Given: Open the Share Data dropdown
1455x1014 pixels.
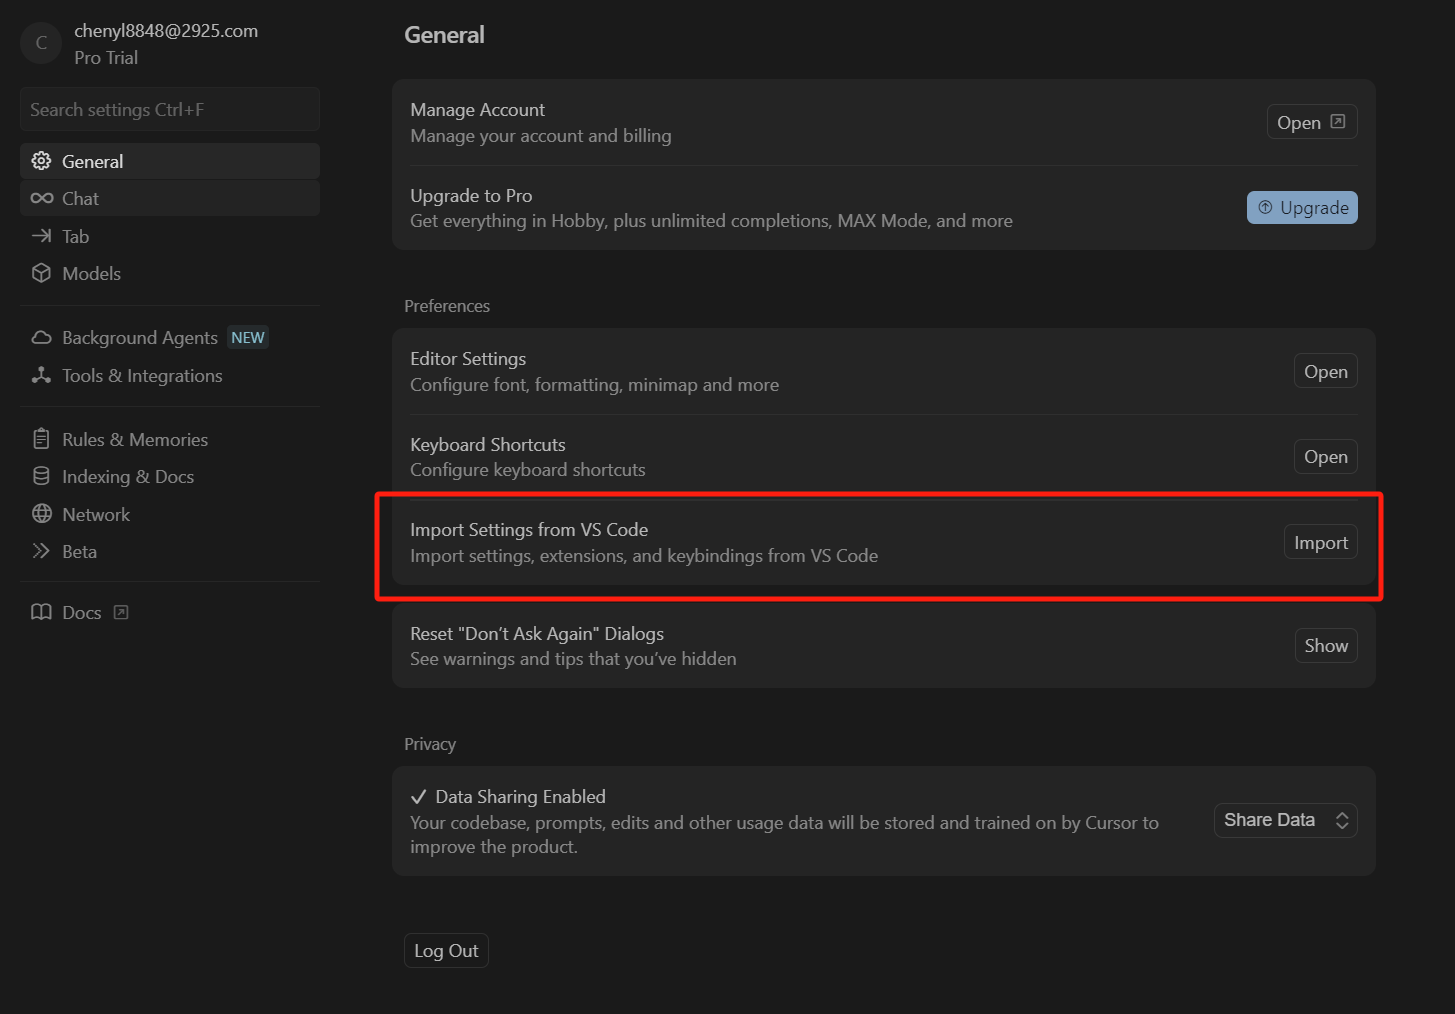Looking at the screenshot, I should tap(1285, 820).
